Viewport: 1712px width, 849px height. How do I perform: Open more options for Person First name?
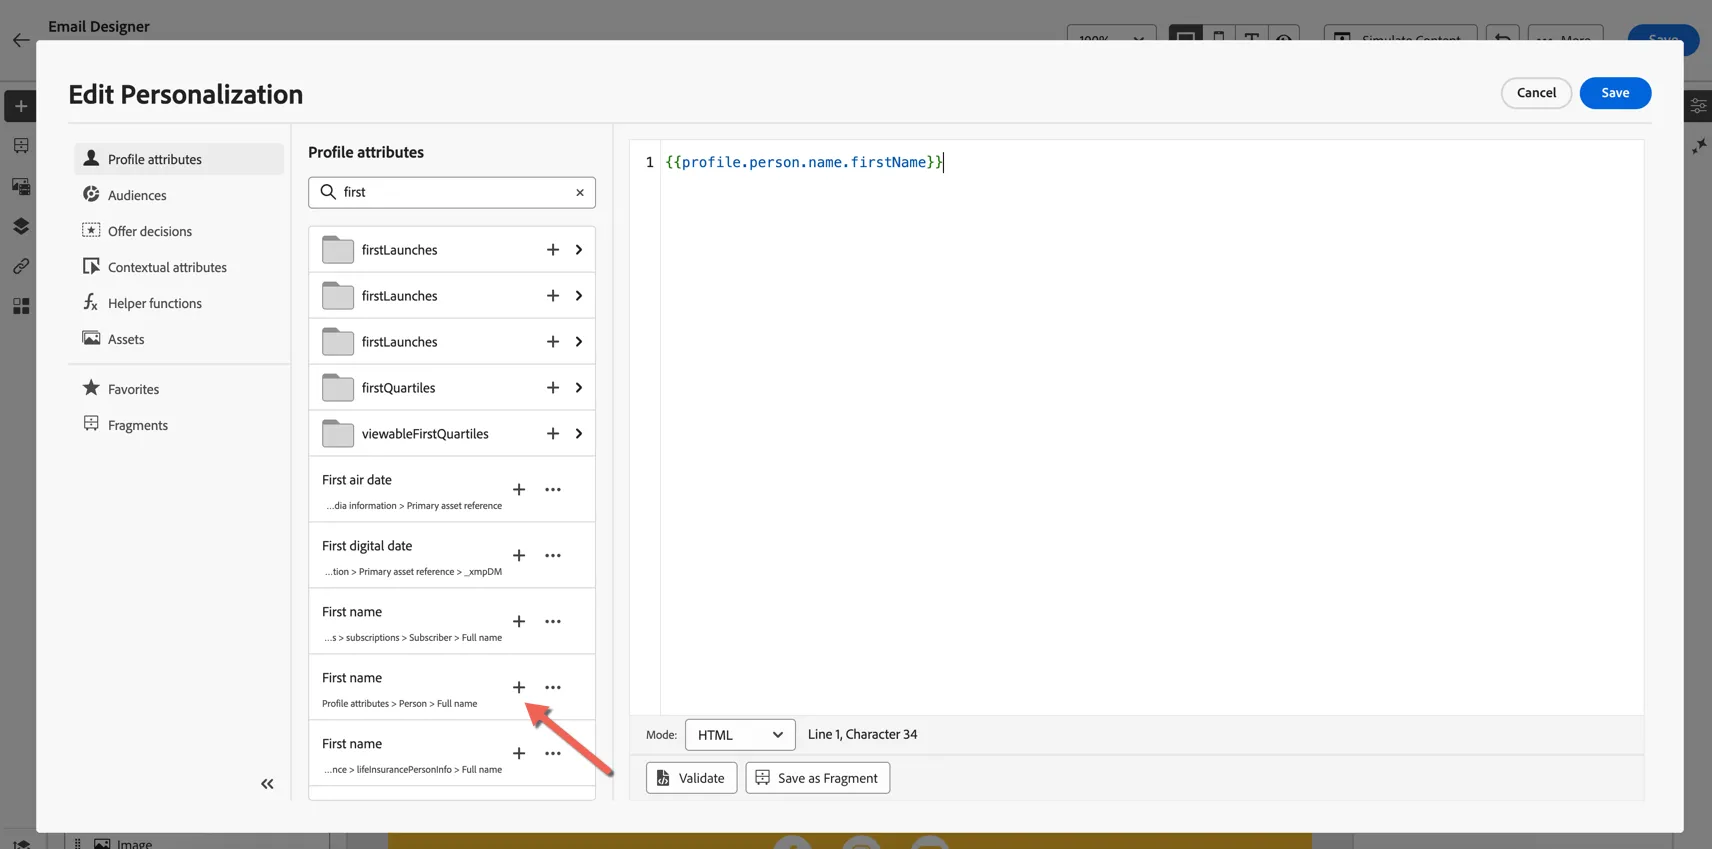pyautogui.click(x=553, y=688)
